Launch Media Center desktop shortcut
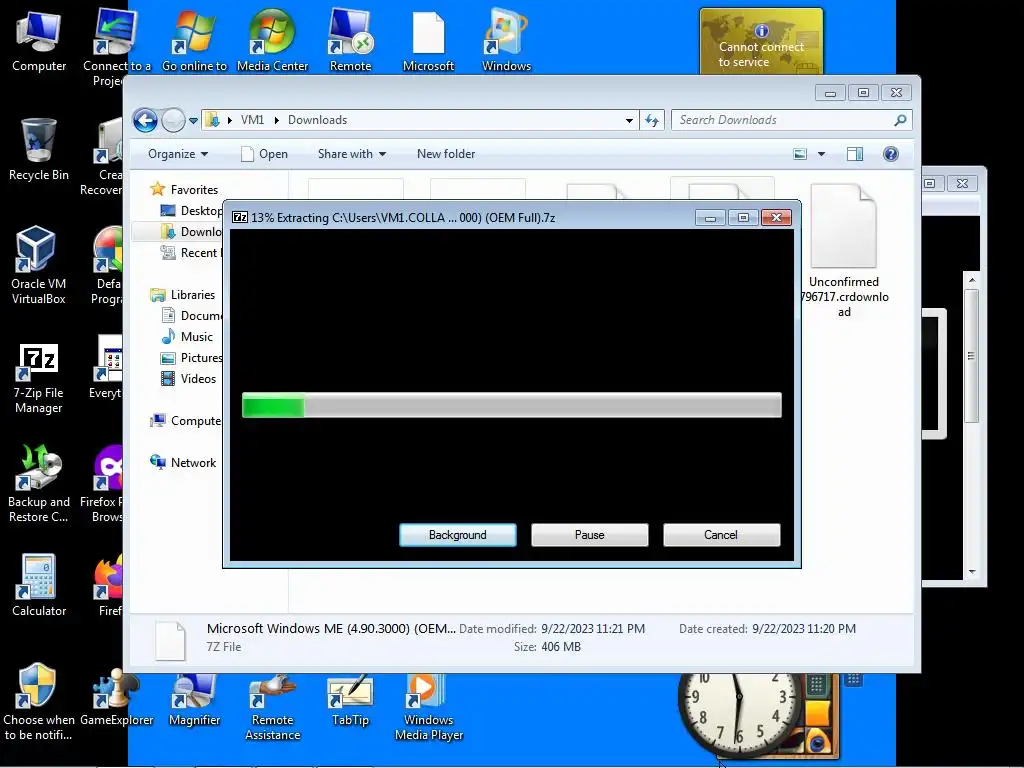1024x768 pixels. [272, 40]
